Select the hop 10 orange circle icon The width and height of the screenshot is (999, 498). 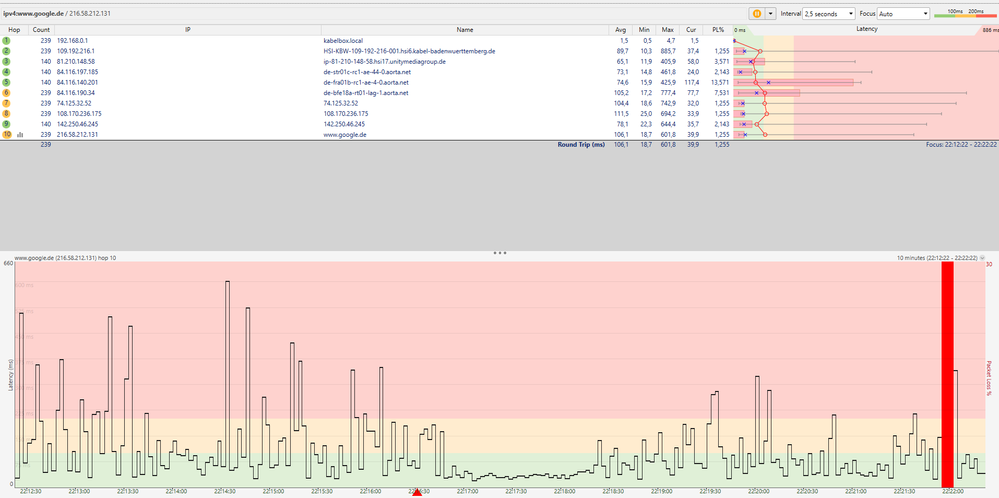(x=6, y=134)
